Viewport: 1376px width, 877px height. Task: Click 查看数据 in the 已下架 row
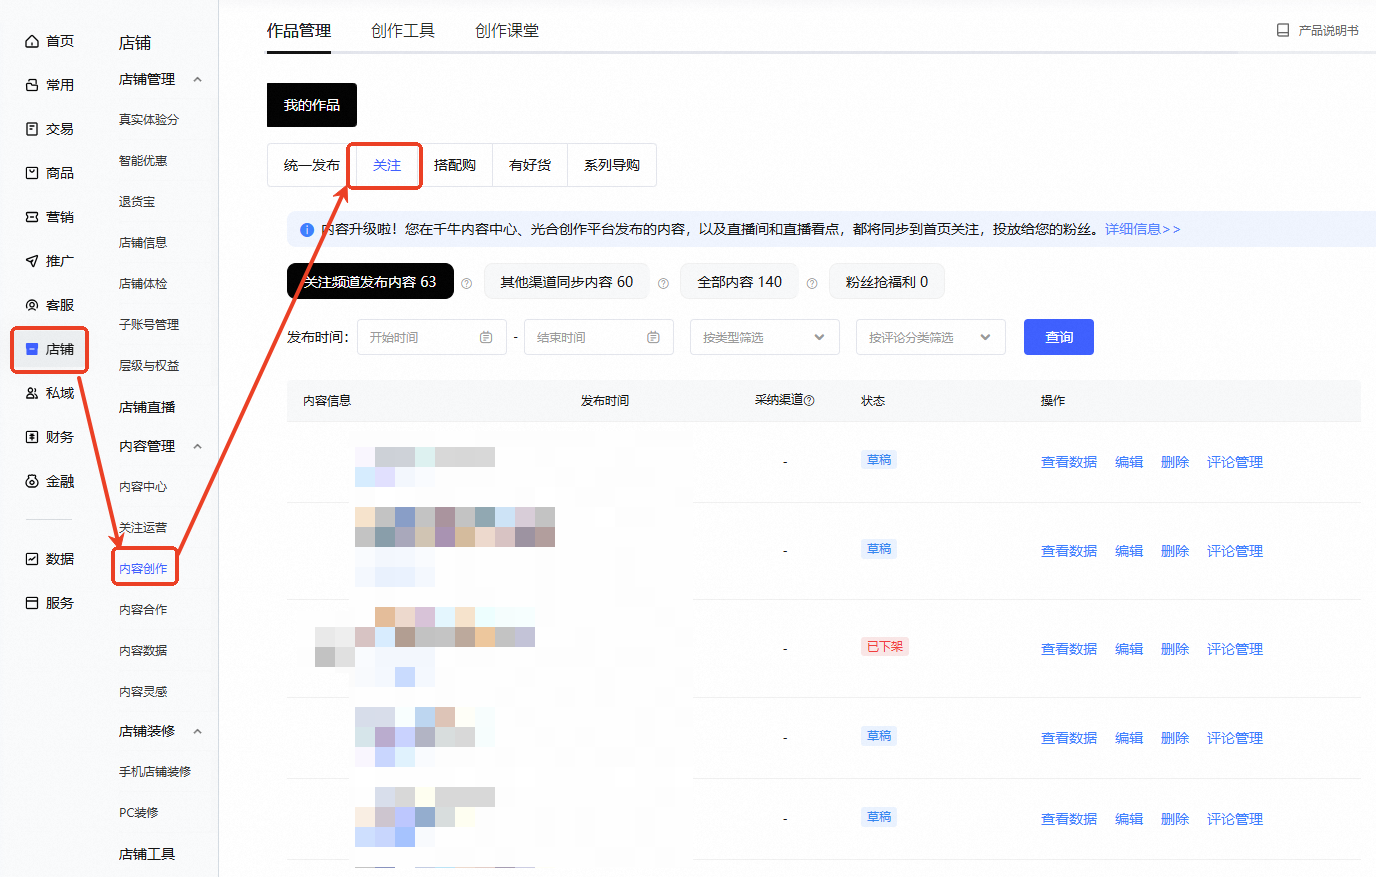coord(1069,649)
